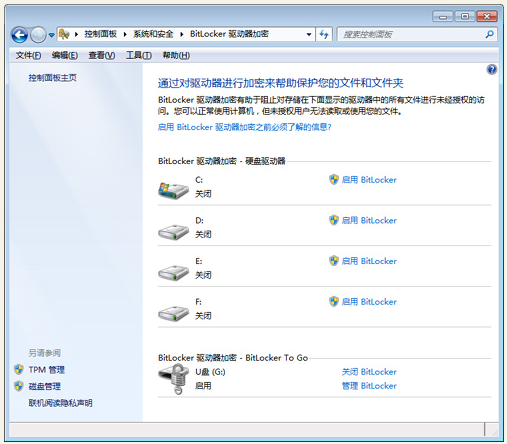507x444 pixels.
Task: Navigate to 控制面板 in breadcrumb
Action: [100, 34]
